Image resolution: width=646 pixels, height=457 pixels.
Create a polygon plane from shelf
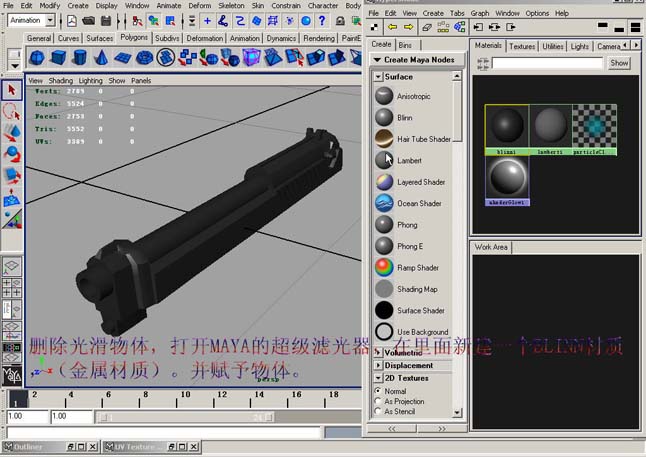click(x=122, y=57)
